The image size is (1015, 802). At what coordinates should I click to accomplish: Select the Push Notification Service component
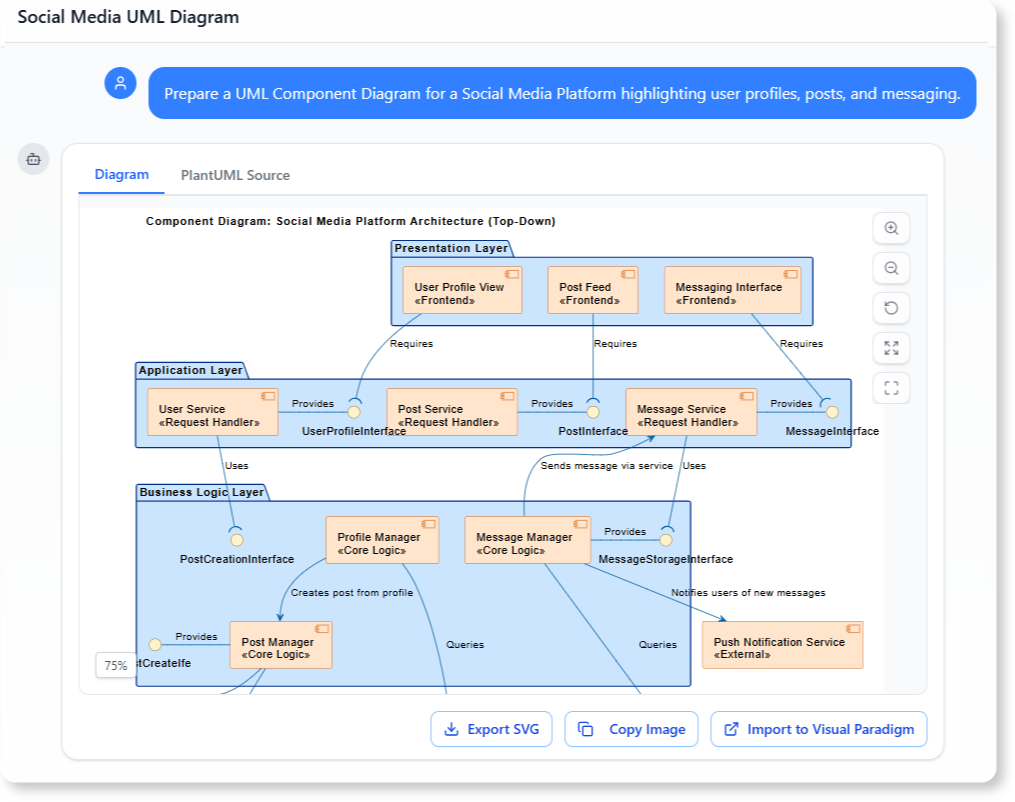pos(782,644)
